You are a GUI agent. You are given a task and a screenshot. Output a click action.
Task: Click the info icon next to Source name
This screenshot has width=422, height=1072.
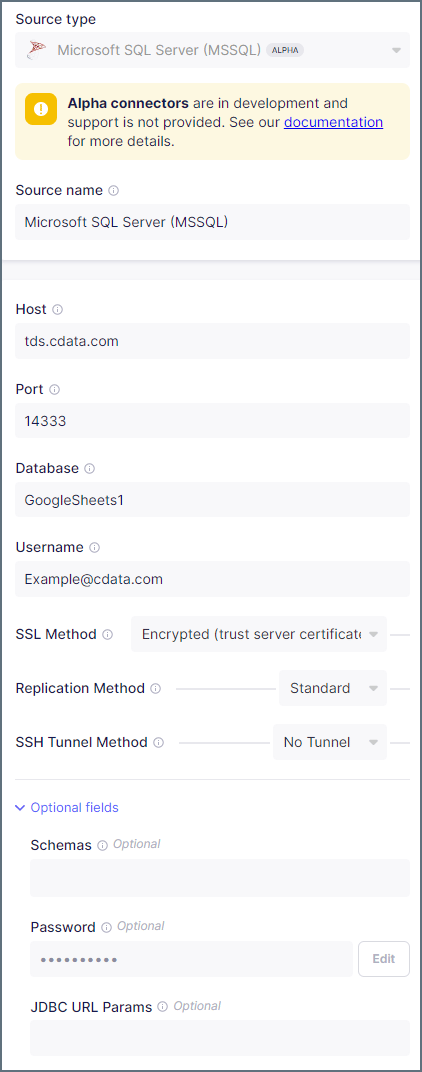114,191
